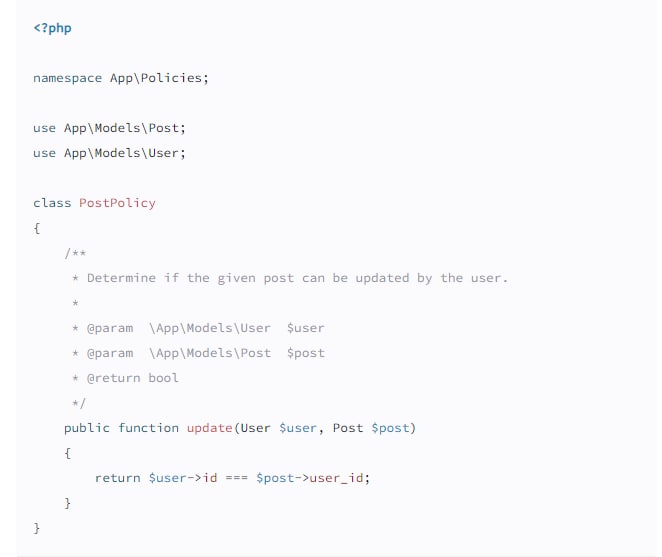Image resolution: width=662 pixels, height=557 pixels.
Task: Click the $user parameter in method signature
Action: (298, 428)
